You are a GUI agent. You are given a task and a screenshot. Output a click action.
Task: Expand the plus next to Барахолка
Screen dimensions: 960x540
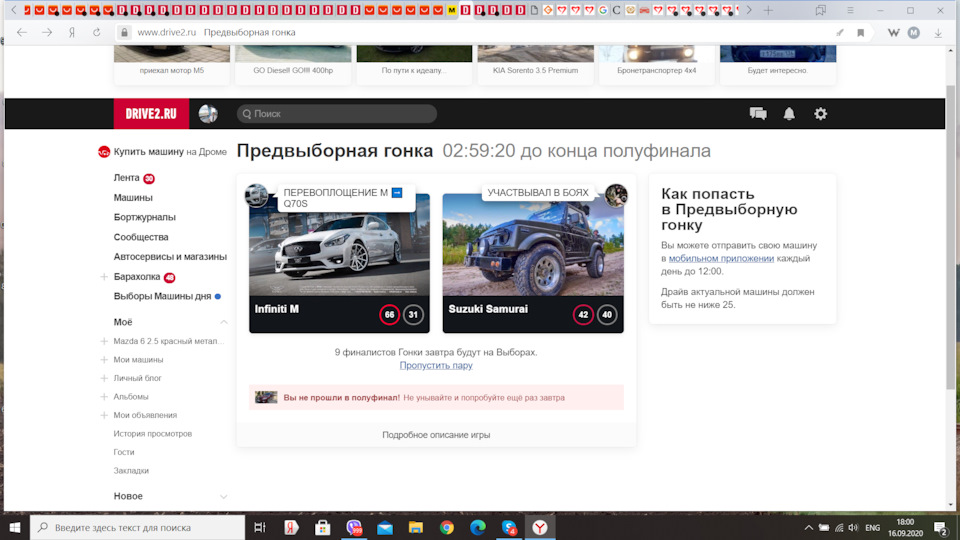tap(104, 277)
